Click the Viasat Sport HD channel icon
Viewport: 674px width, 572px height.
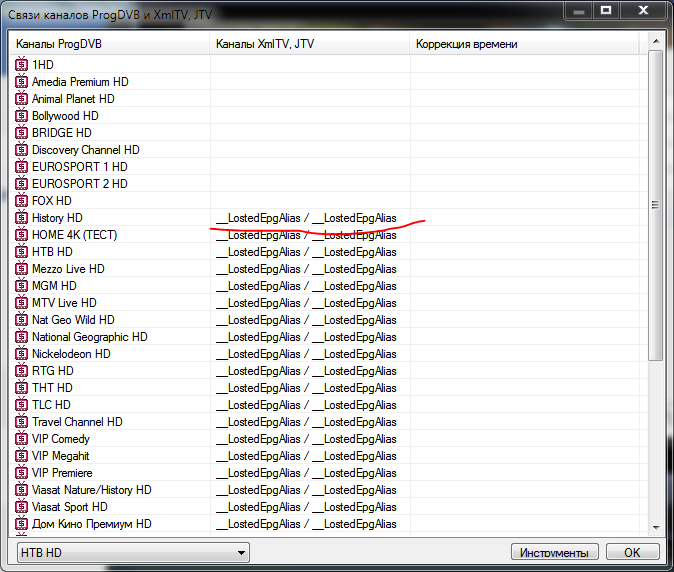click(22, 507)
